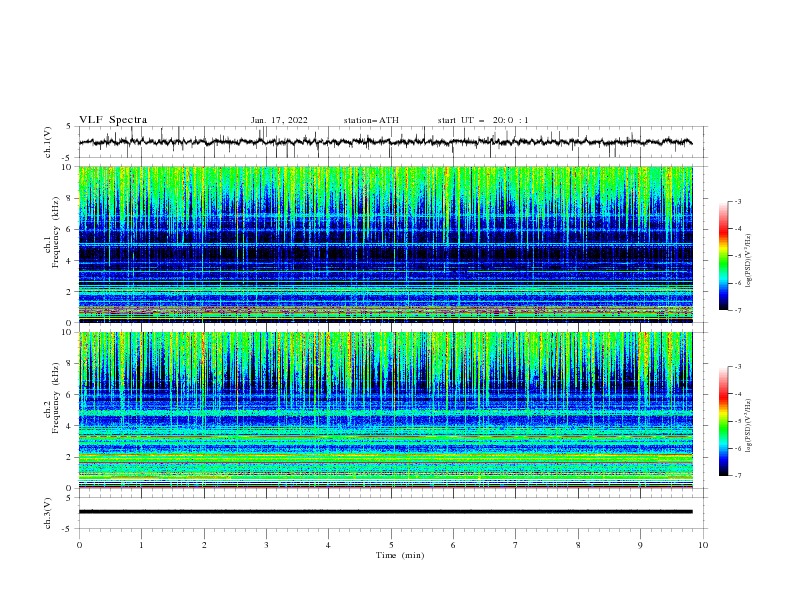Click the "7" tick on the time axis
792x612 pixels.
(x=516, y=545)
